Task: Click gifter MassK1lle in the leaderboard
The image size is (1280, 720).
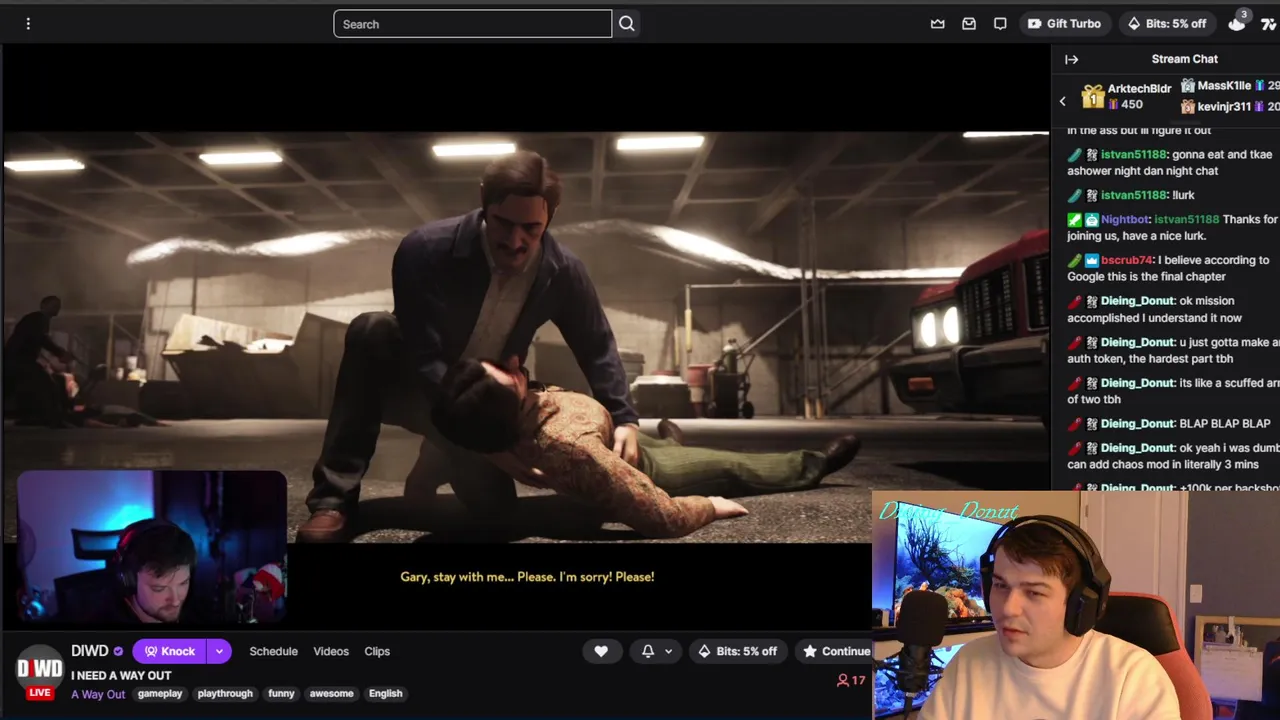Action: (x=1224, y=86)
